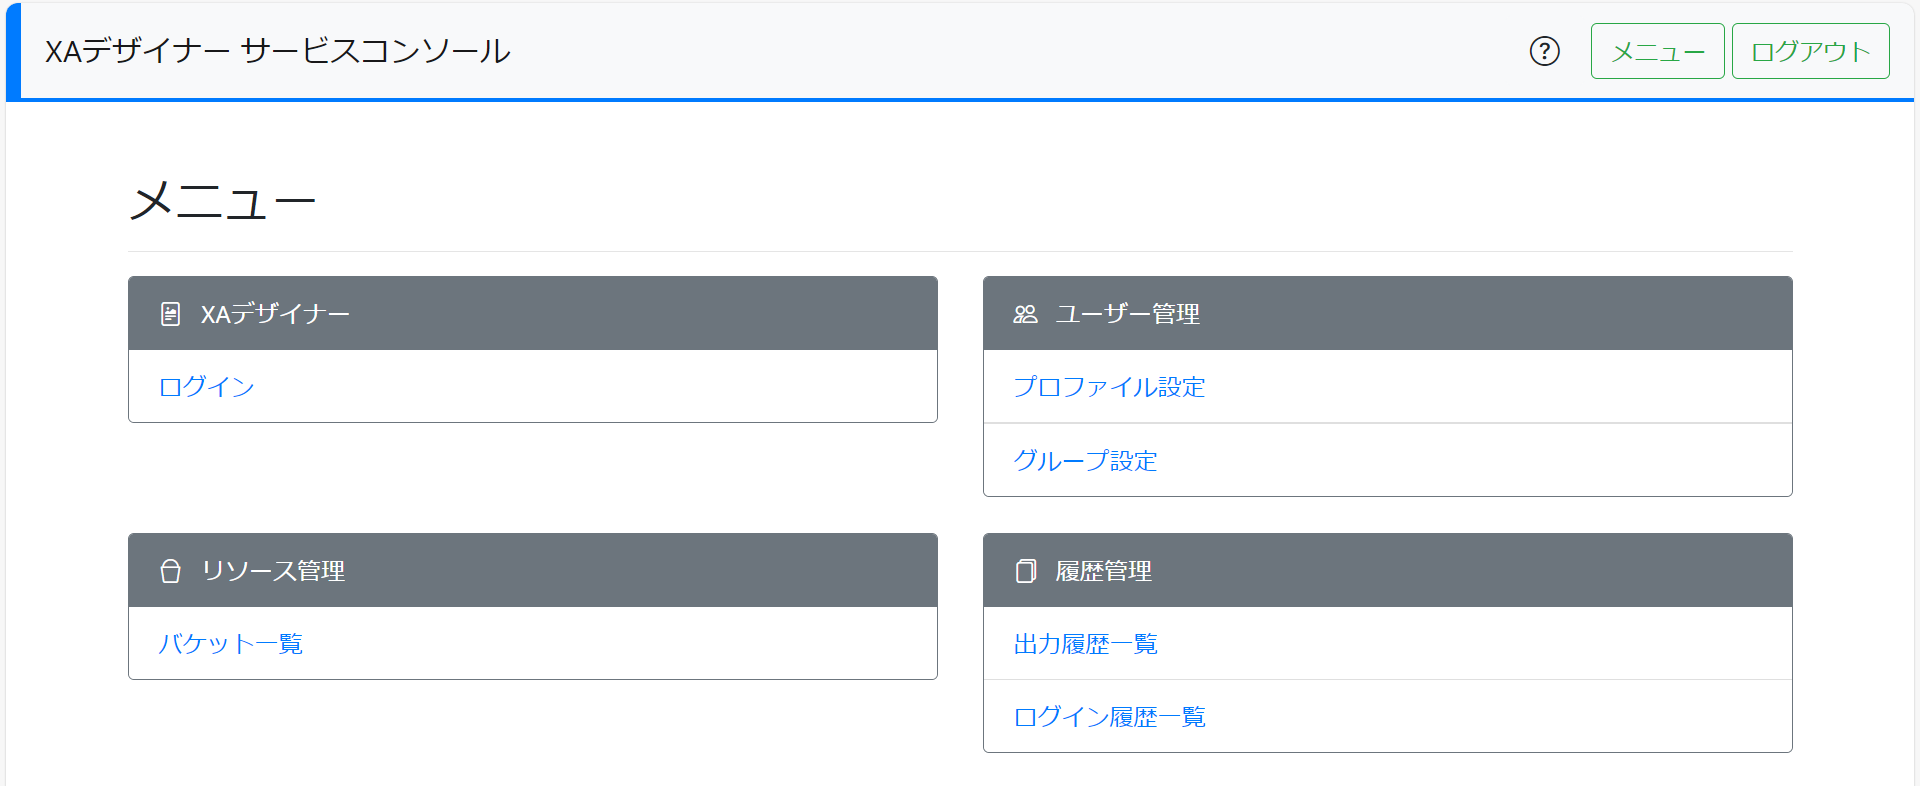This screenshot has height=786, width=1920.
Task: Click the help question mark icon
Action: coord(1544,51)
